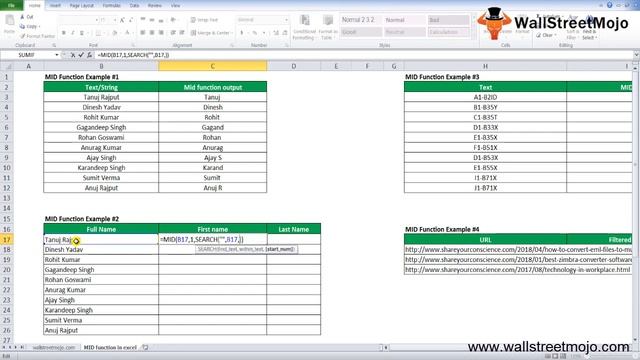This screenshot has height=360, width=640.
Task: Click Increase Decimal icon
Action: click(276, 33)
